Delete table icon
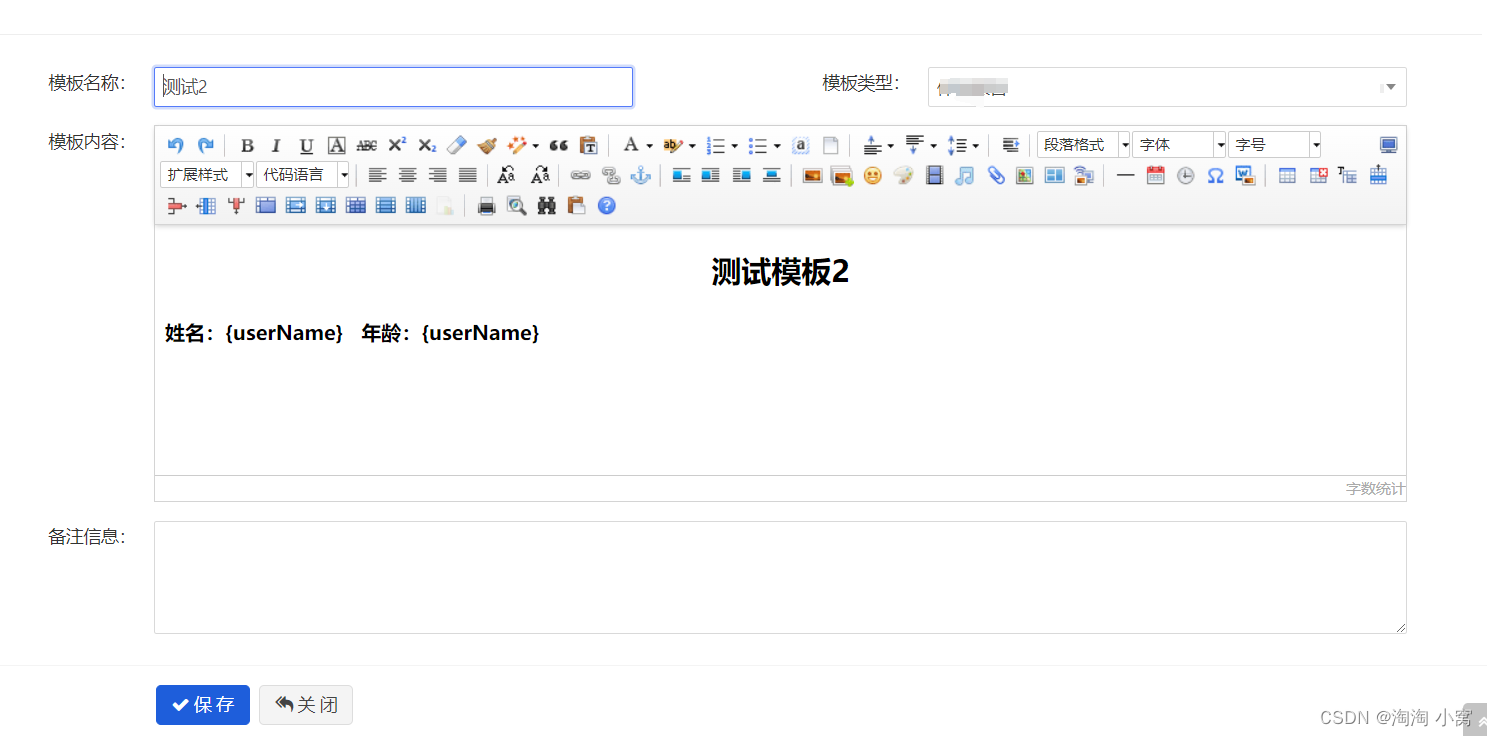This screenshot has width=1487, height=736. click(1318, 175)
